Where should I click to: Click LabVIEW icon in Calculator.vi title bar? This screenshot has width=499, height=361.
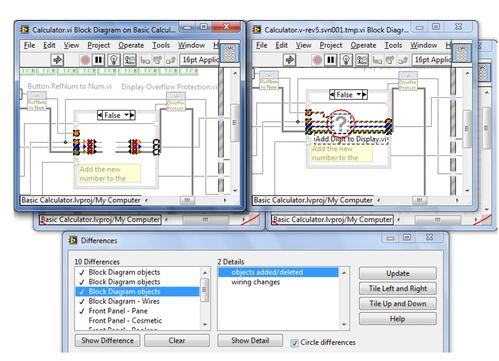(25, 29)
